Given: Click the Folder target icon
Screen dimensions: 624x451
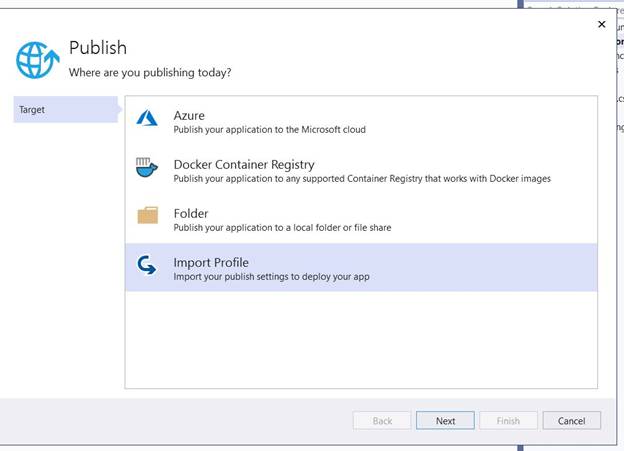Looking at the screenshot, I should point(148,215).
